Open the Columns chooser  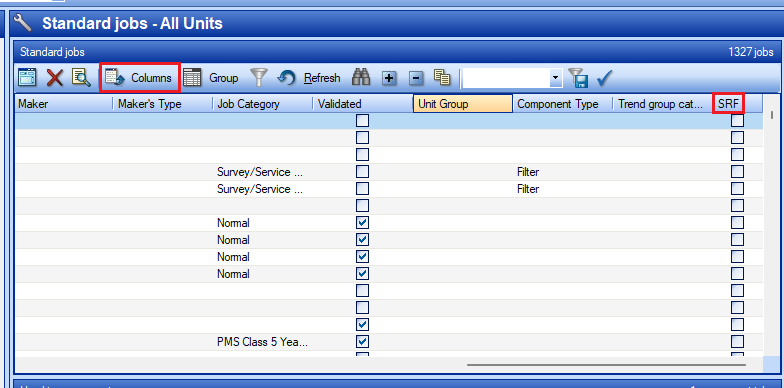140,78
